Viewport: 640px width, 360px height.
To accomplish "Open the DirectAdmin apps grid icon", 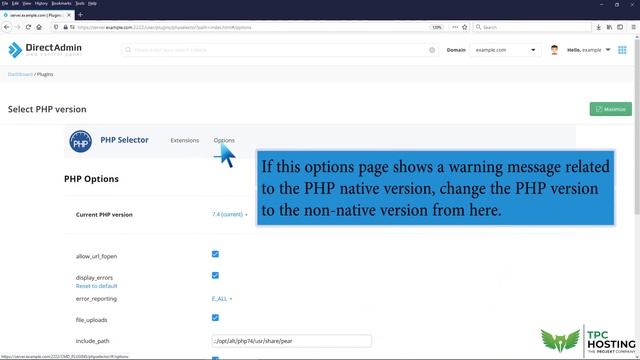I will pyautogui.click(x=622, y=50).
